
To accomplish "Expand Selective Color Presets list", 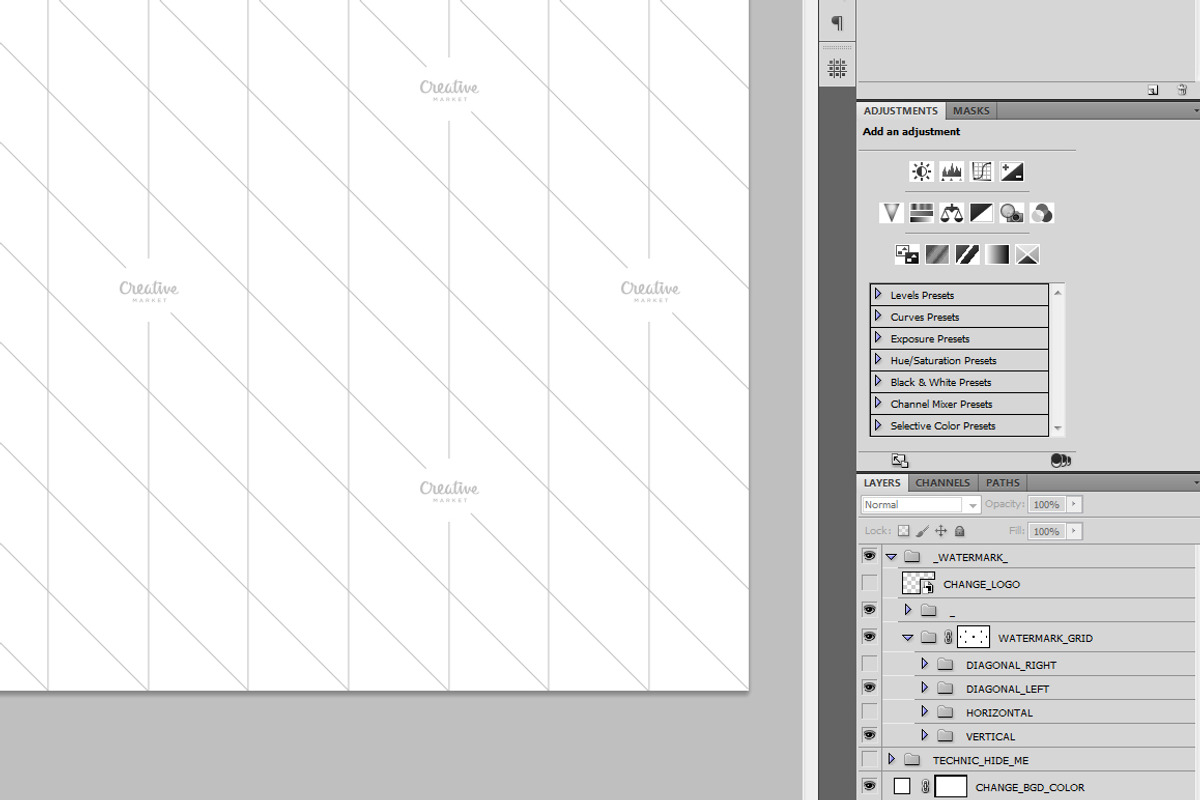I will [878, 425].
